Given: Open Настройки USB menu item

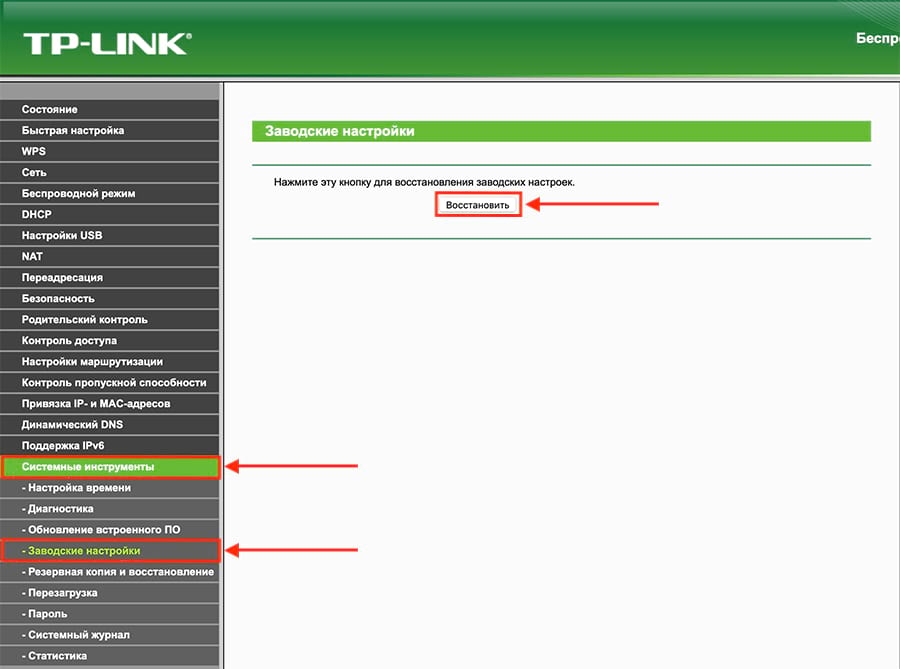Looking at the screenshot, I should coord(110,235).
